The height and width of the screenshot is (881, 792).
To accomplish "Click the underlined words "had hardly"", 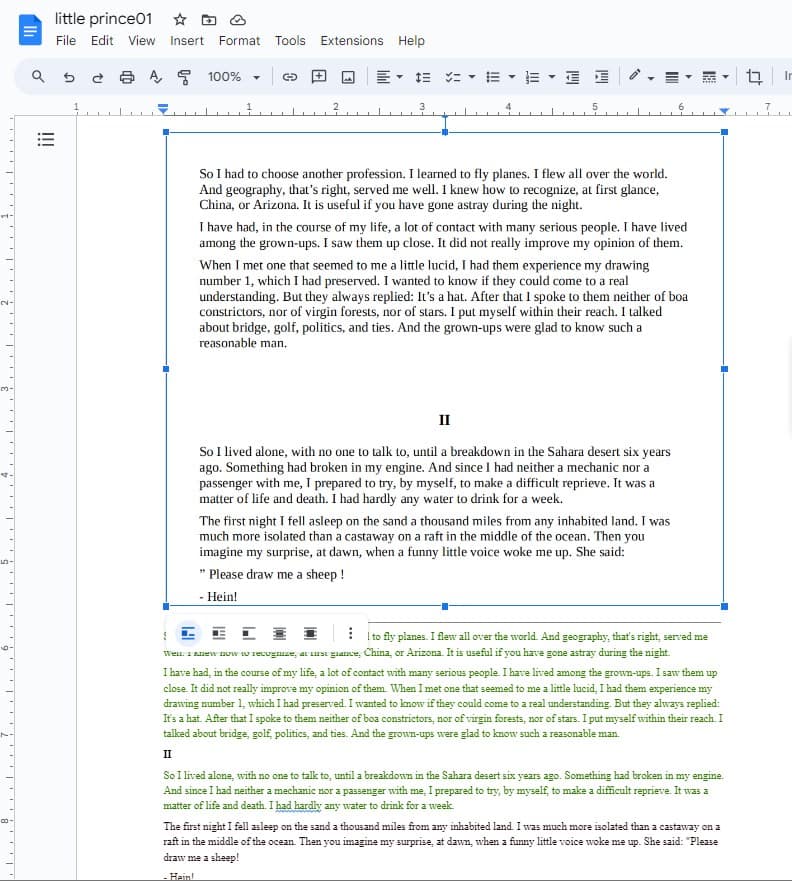I will [299, 806].
